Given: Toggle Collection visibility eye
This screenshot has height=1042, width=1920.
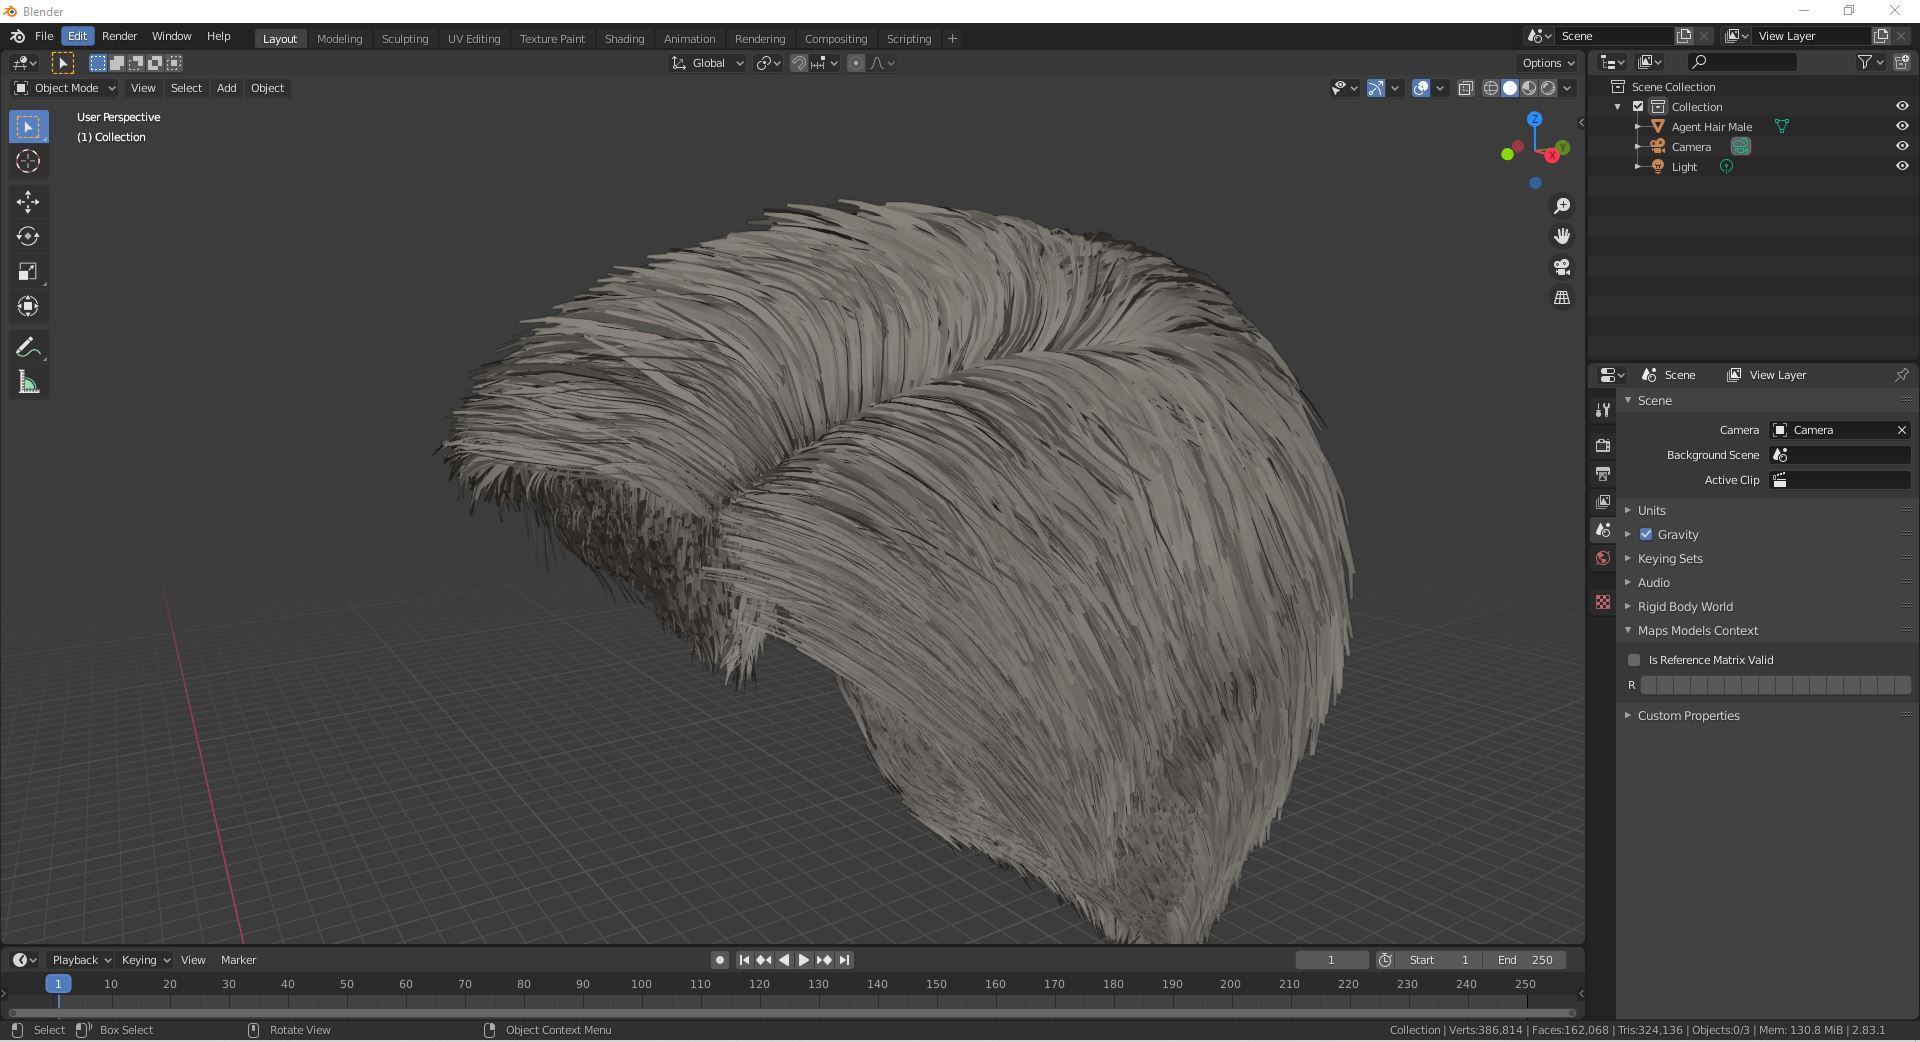Looking at the screenshot, I should [x=1902, y=107].
